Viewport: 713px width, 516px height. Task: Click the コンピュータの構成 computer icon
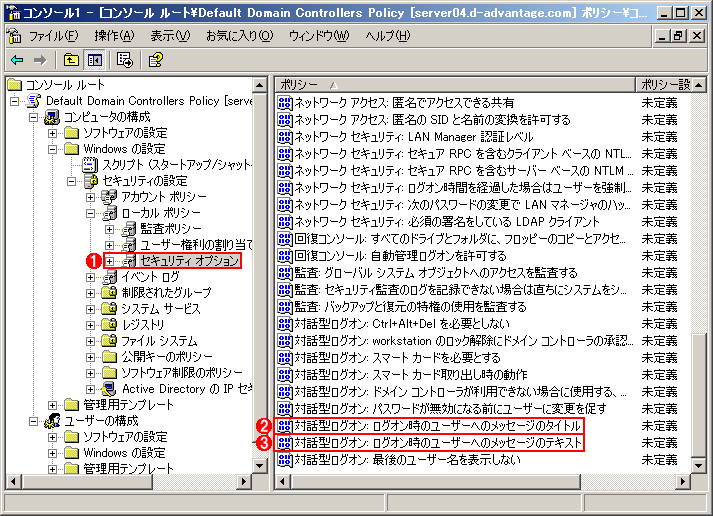point(52,117)
